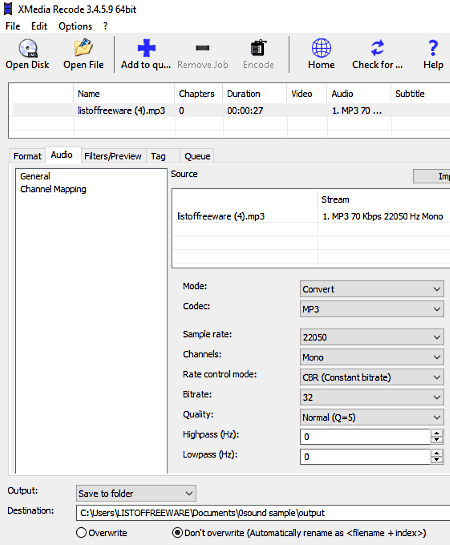450x545 pixels.
Task: Click the Destination path field
Action: 263,513
